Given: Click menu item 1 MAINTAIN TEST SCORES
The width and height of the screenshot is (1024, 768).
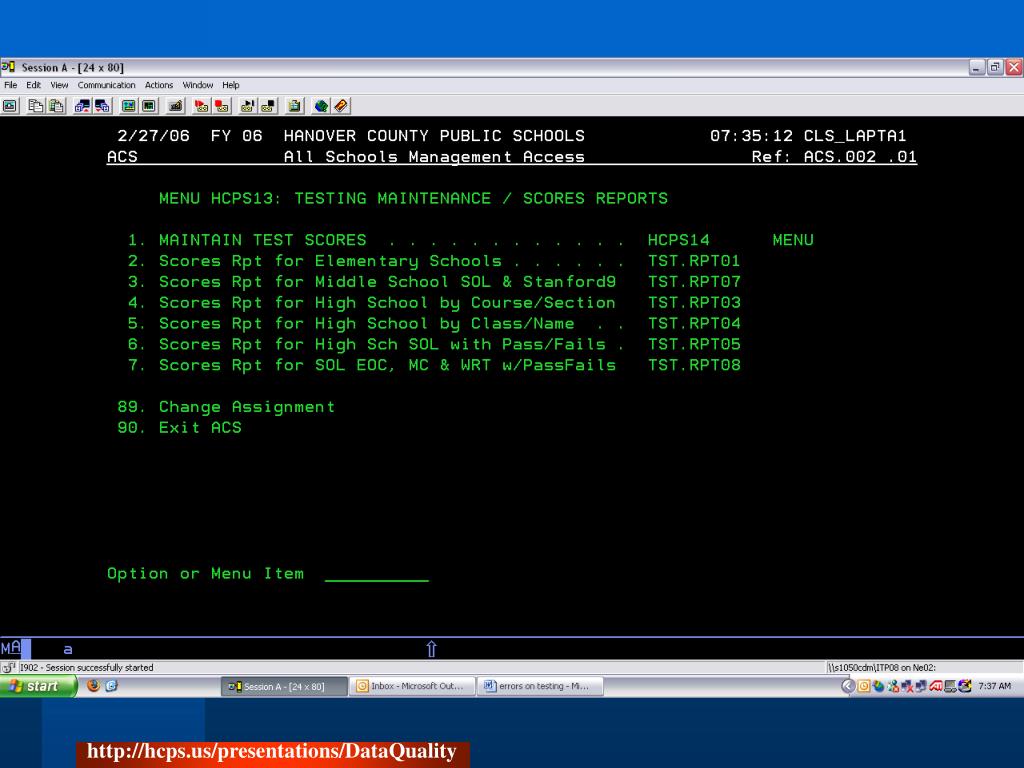Looking at the screenshot, I should tap(263, 240).
